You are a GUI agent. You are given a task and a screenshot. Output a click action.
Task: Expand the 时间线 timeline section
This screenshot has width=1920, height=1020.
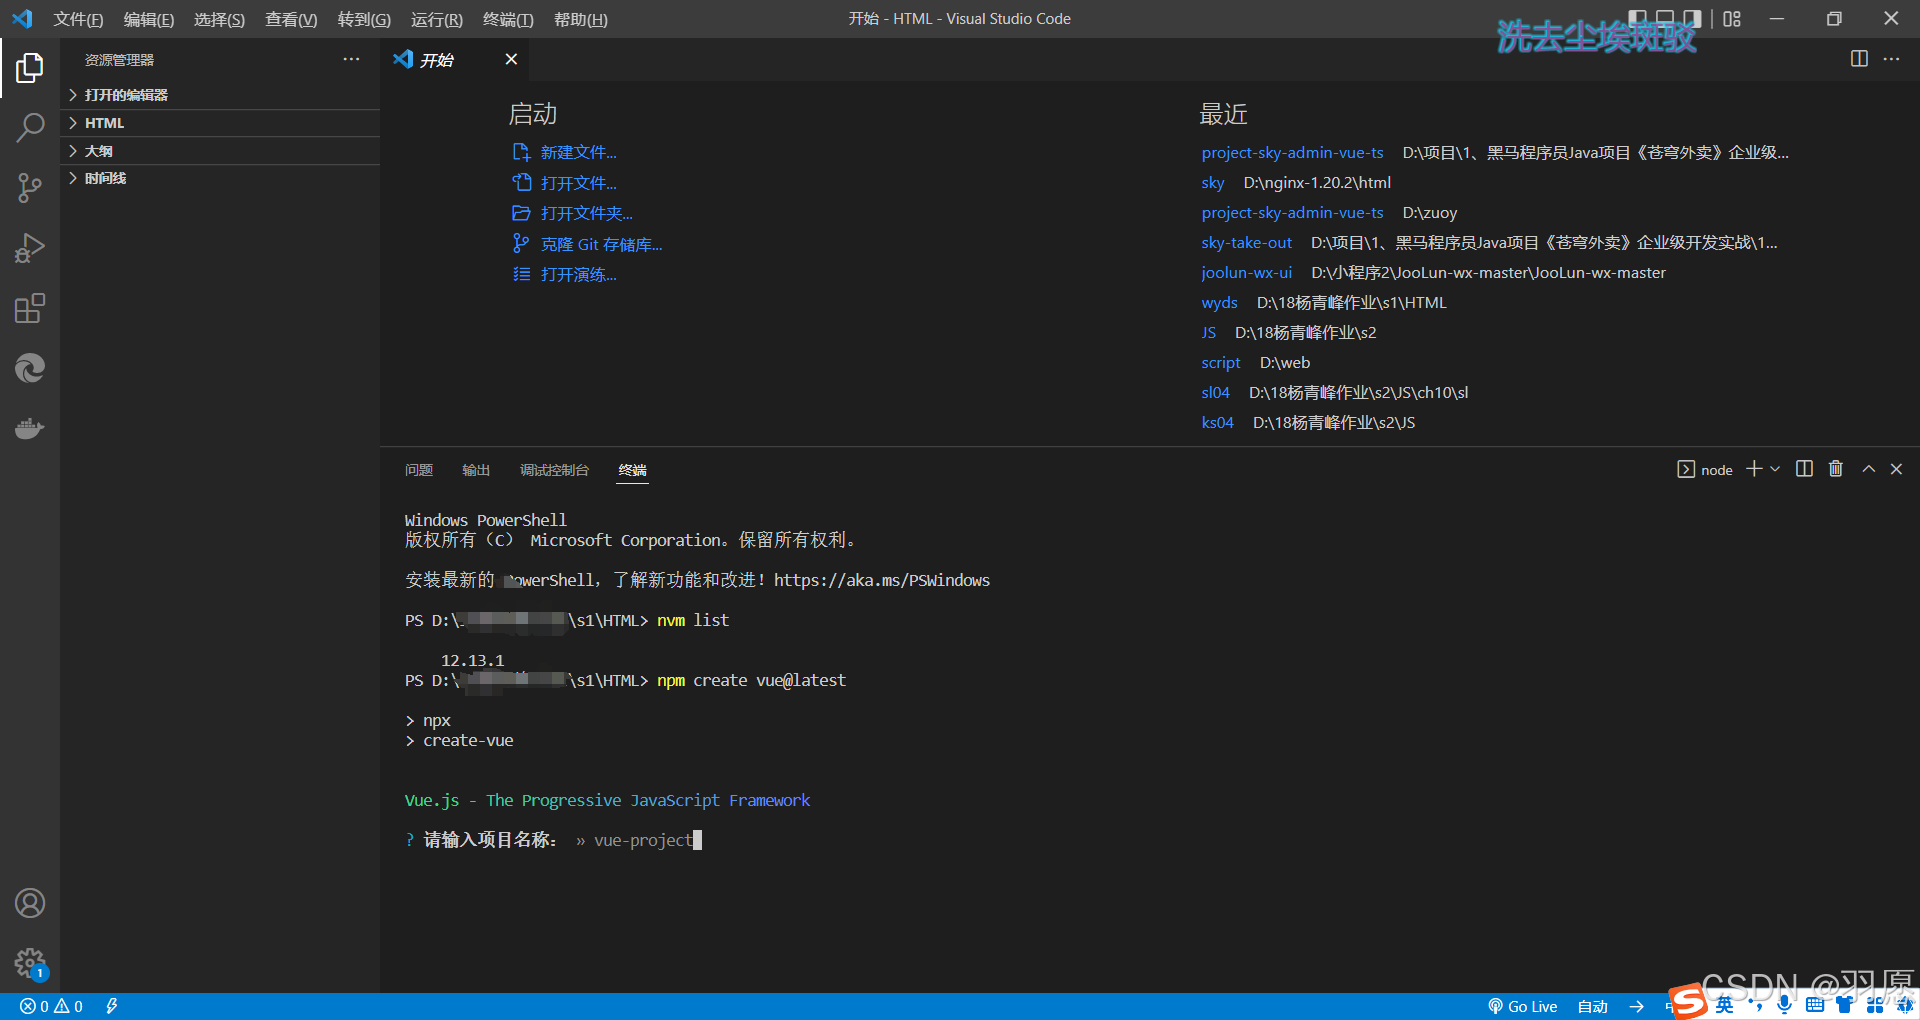click(220, 178)
